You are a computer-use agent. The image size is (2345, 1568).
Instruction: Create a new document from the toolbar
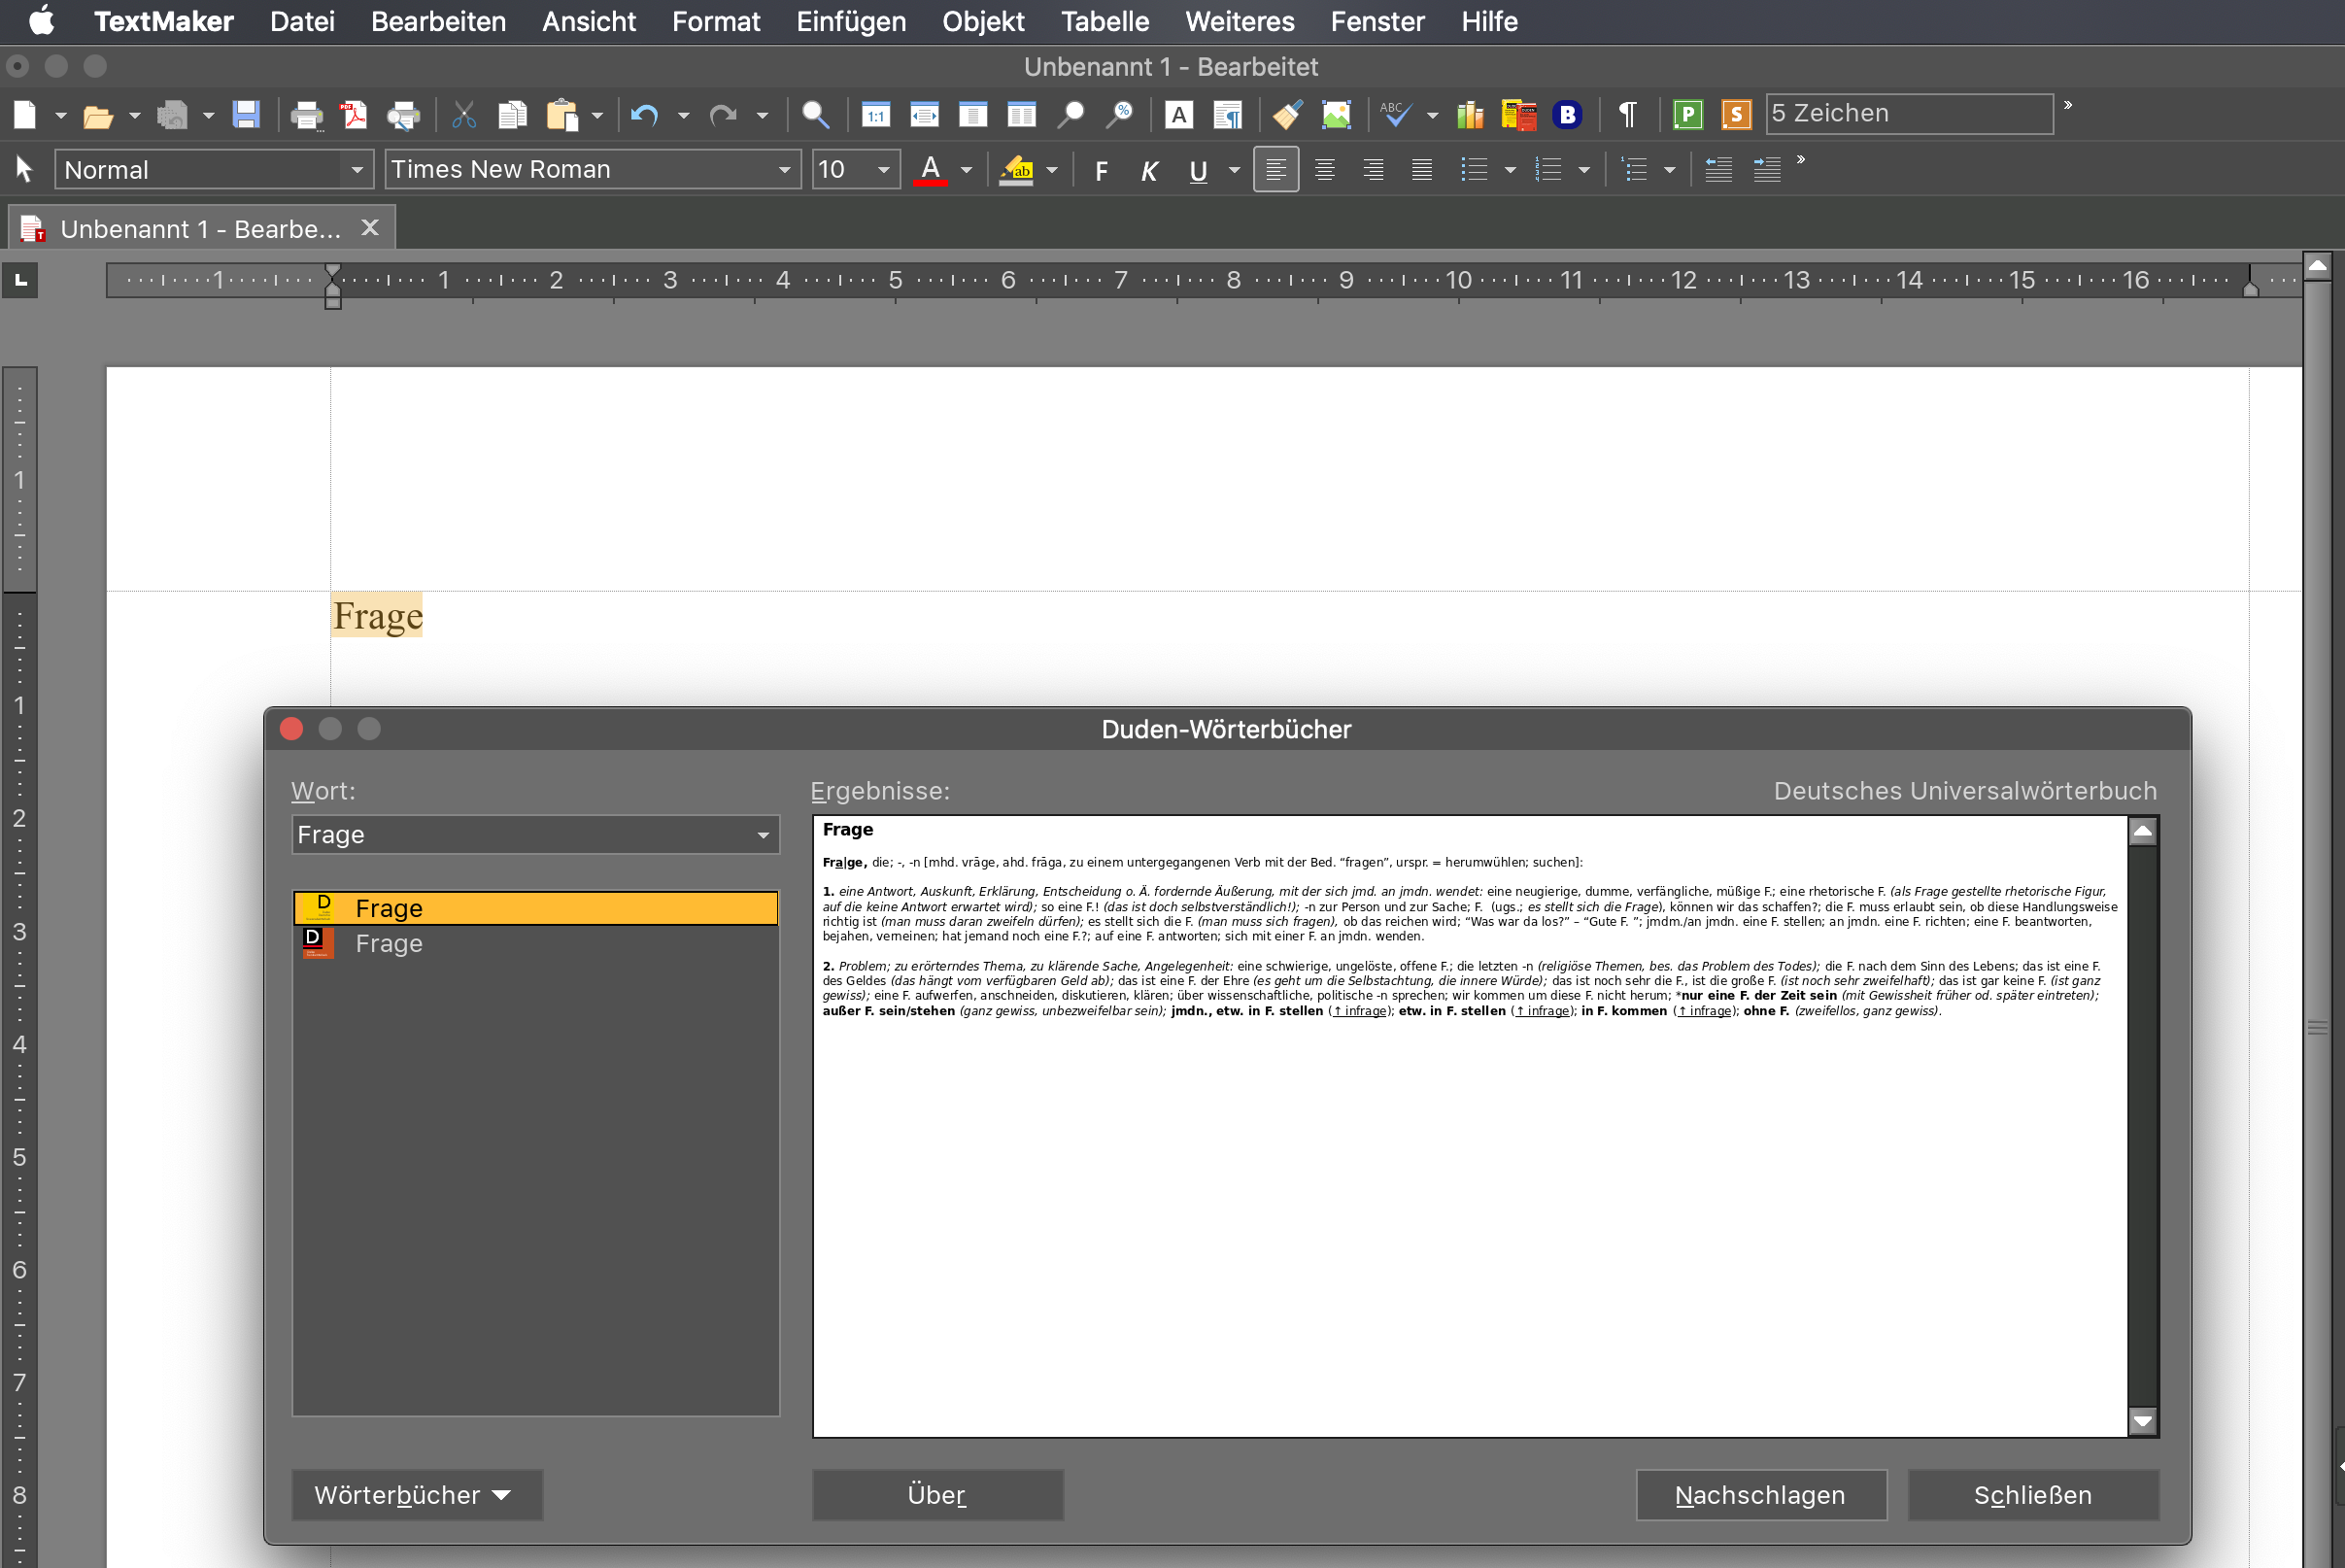point(25,115)
